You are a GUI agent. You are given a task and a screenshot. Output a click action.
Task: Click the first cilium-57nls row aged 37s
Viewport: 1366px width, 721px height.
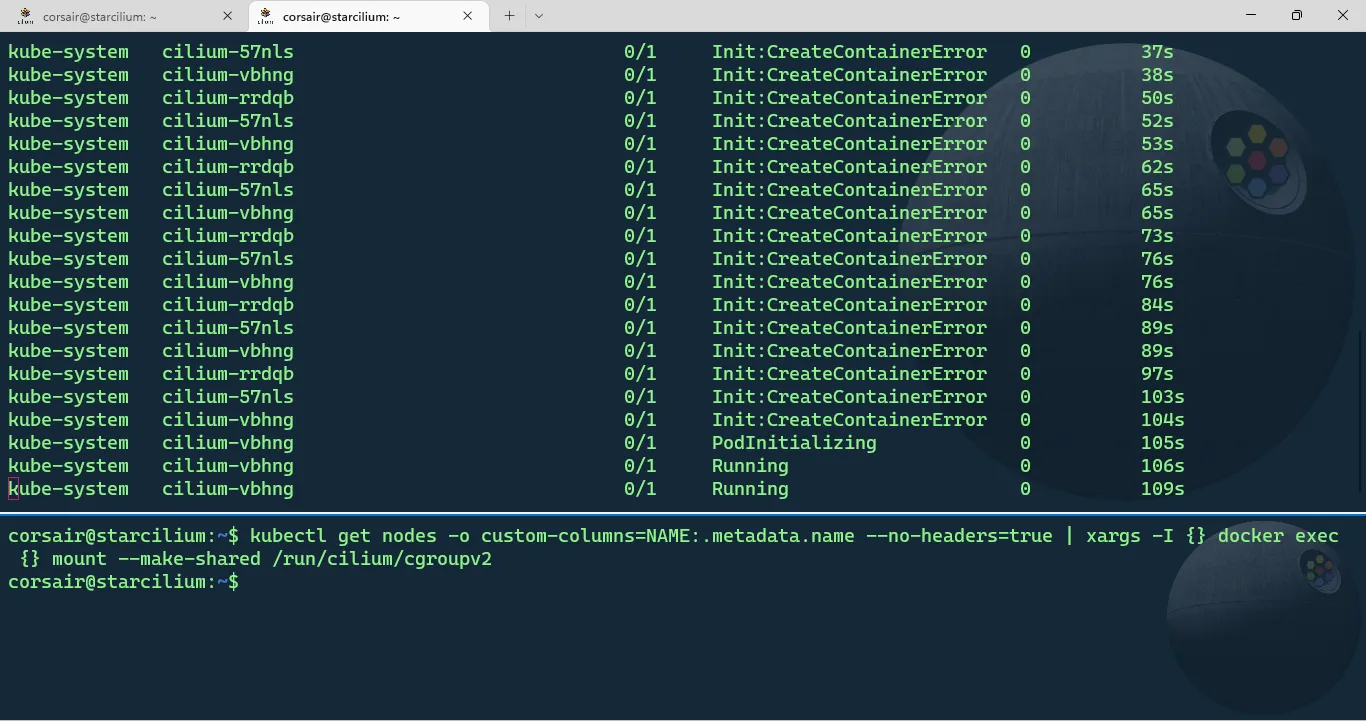pos(227,52)
